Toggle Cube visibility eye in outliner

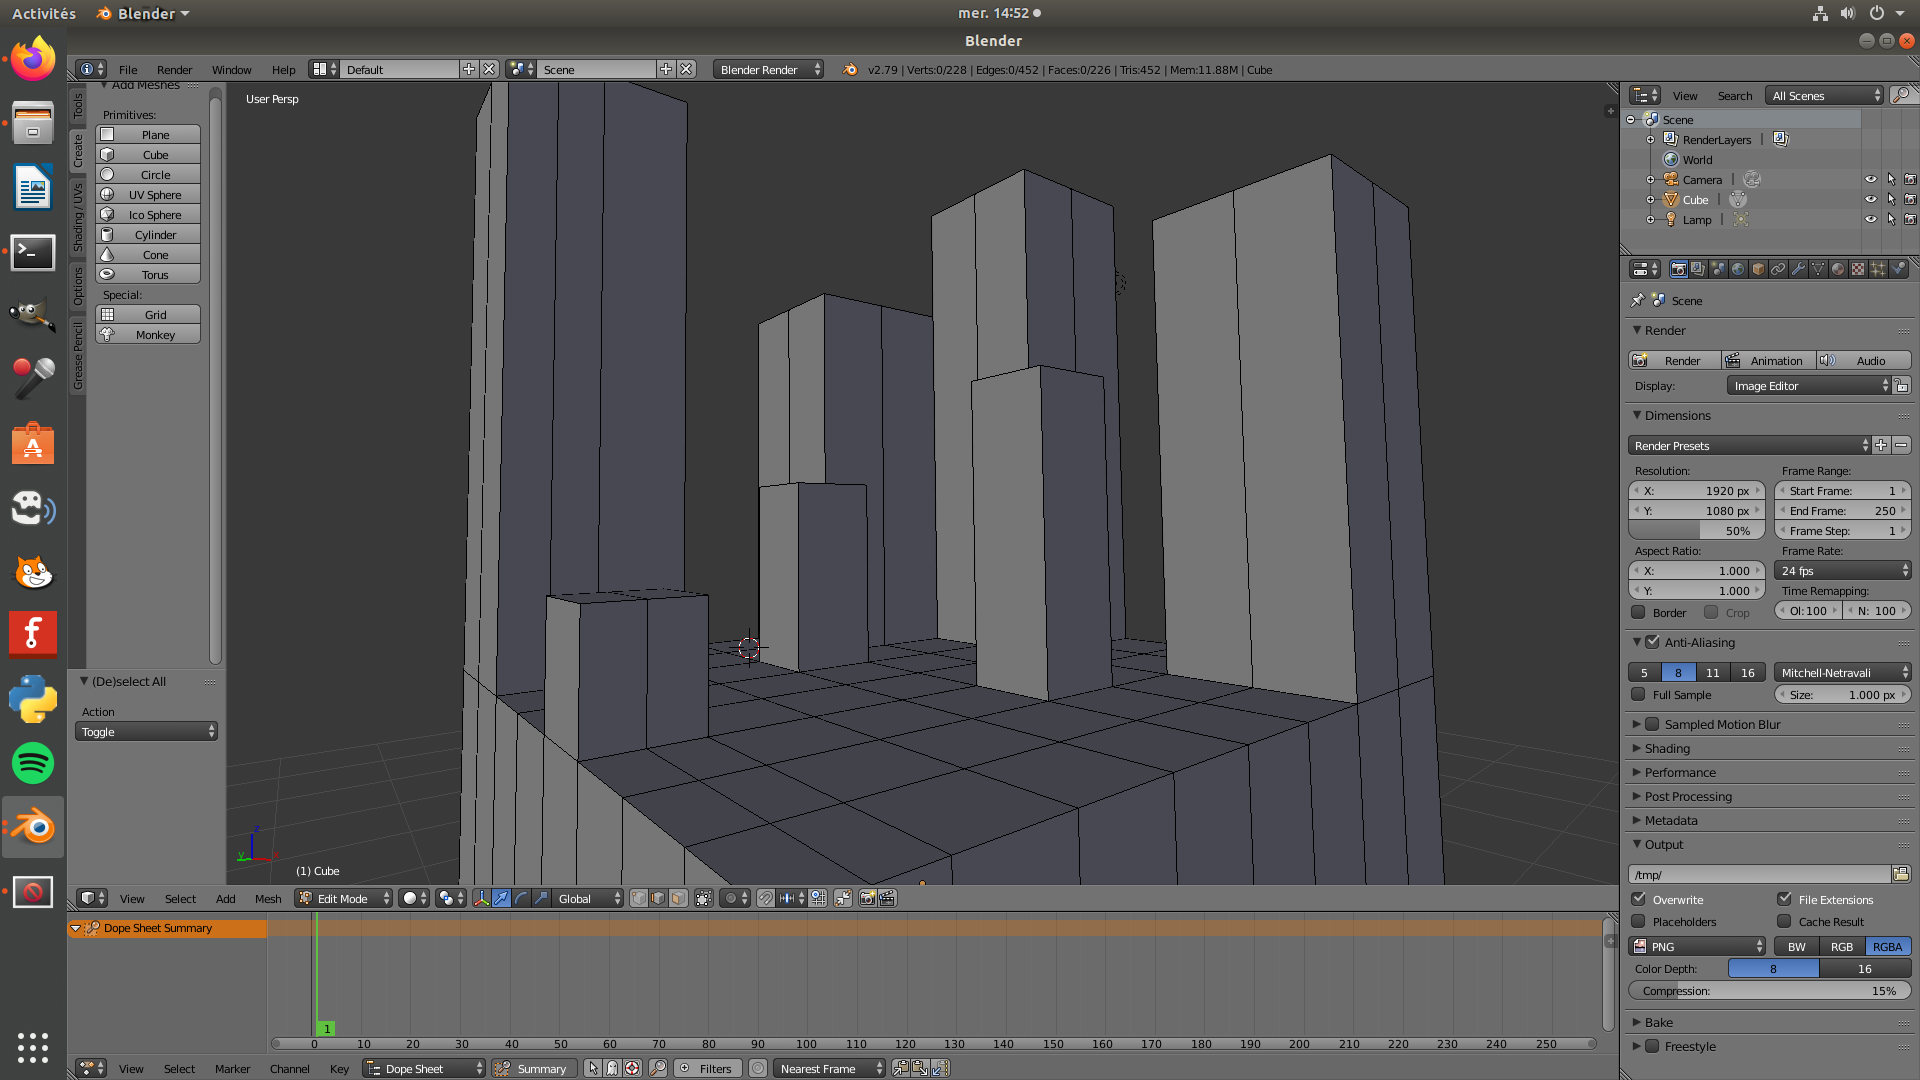click(x=1870, y=199)
